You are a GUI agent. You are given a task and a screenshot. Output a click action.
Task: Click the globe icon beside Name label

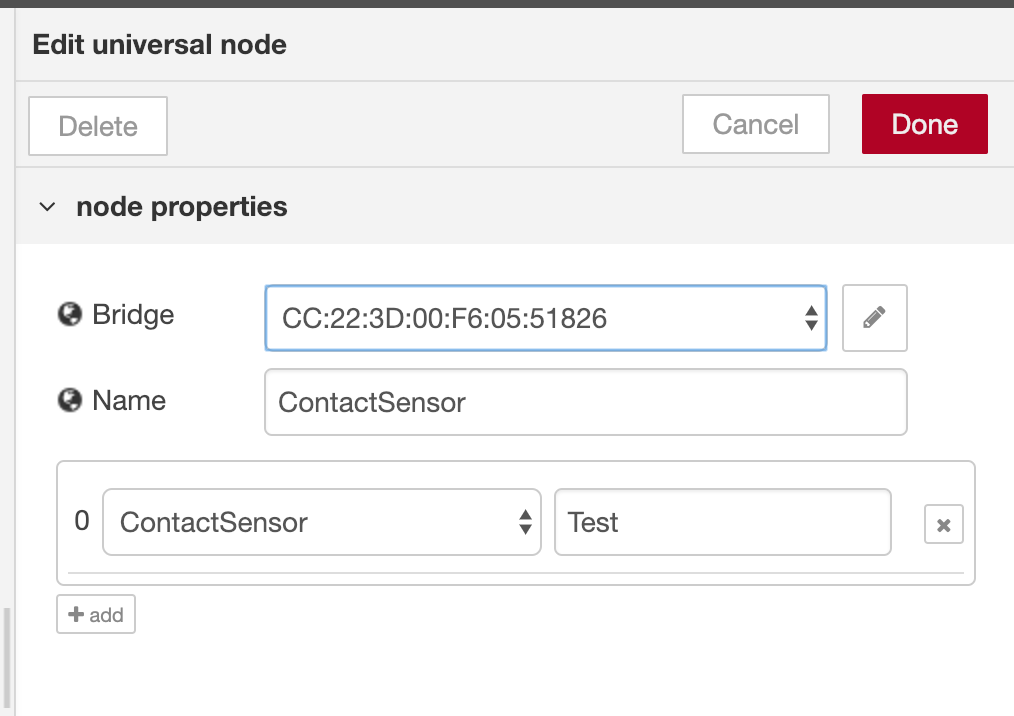[69, 401]
